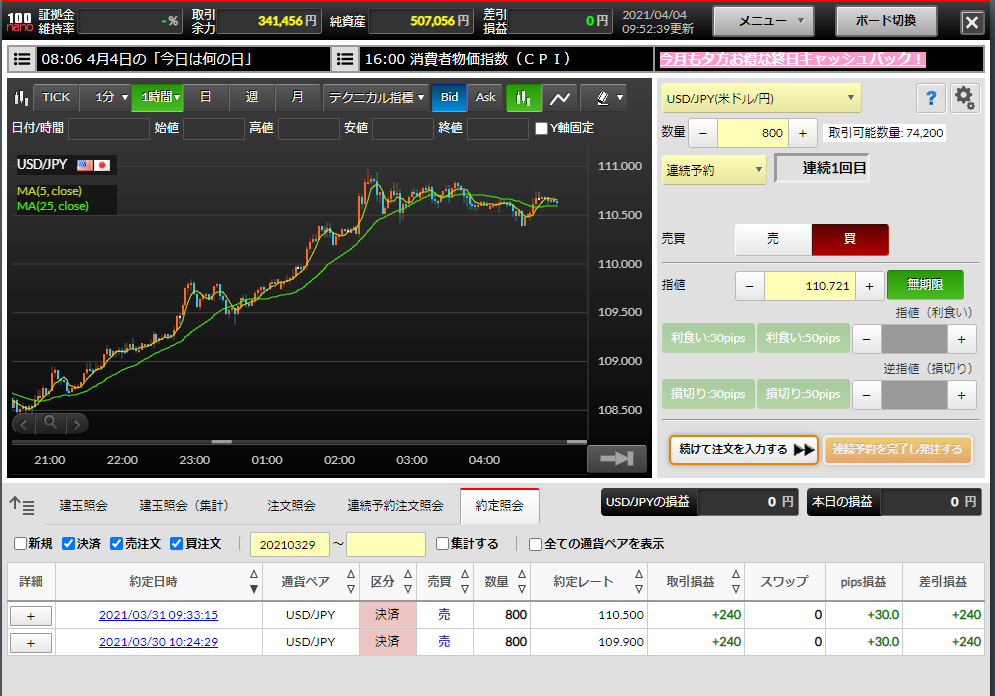This screenshot has height=696, width=995.
Task: Open 連続予約 order type dropdown
Action: coord(714,170)
